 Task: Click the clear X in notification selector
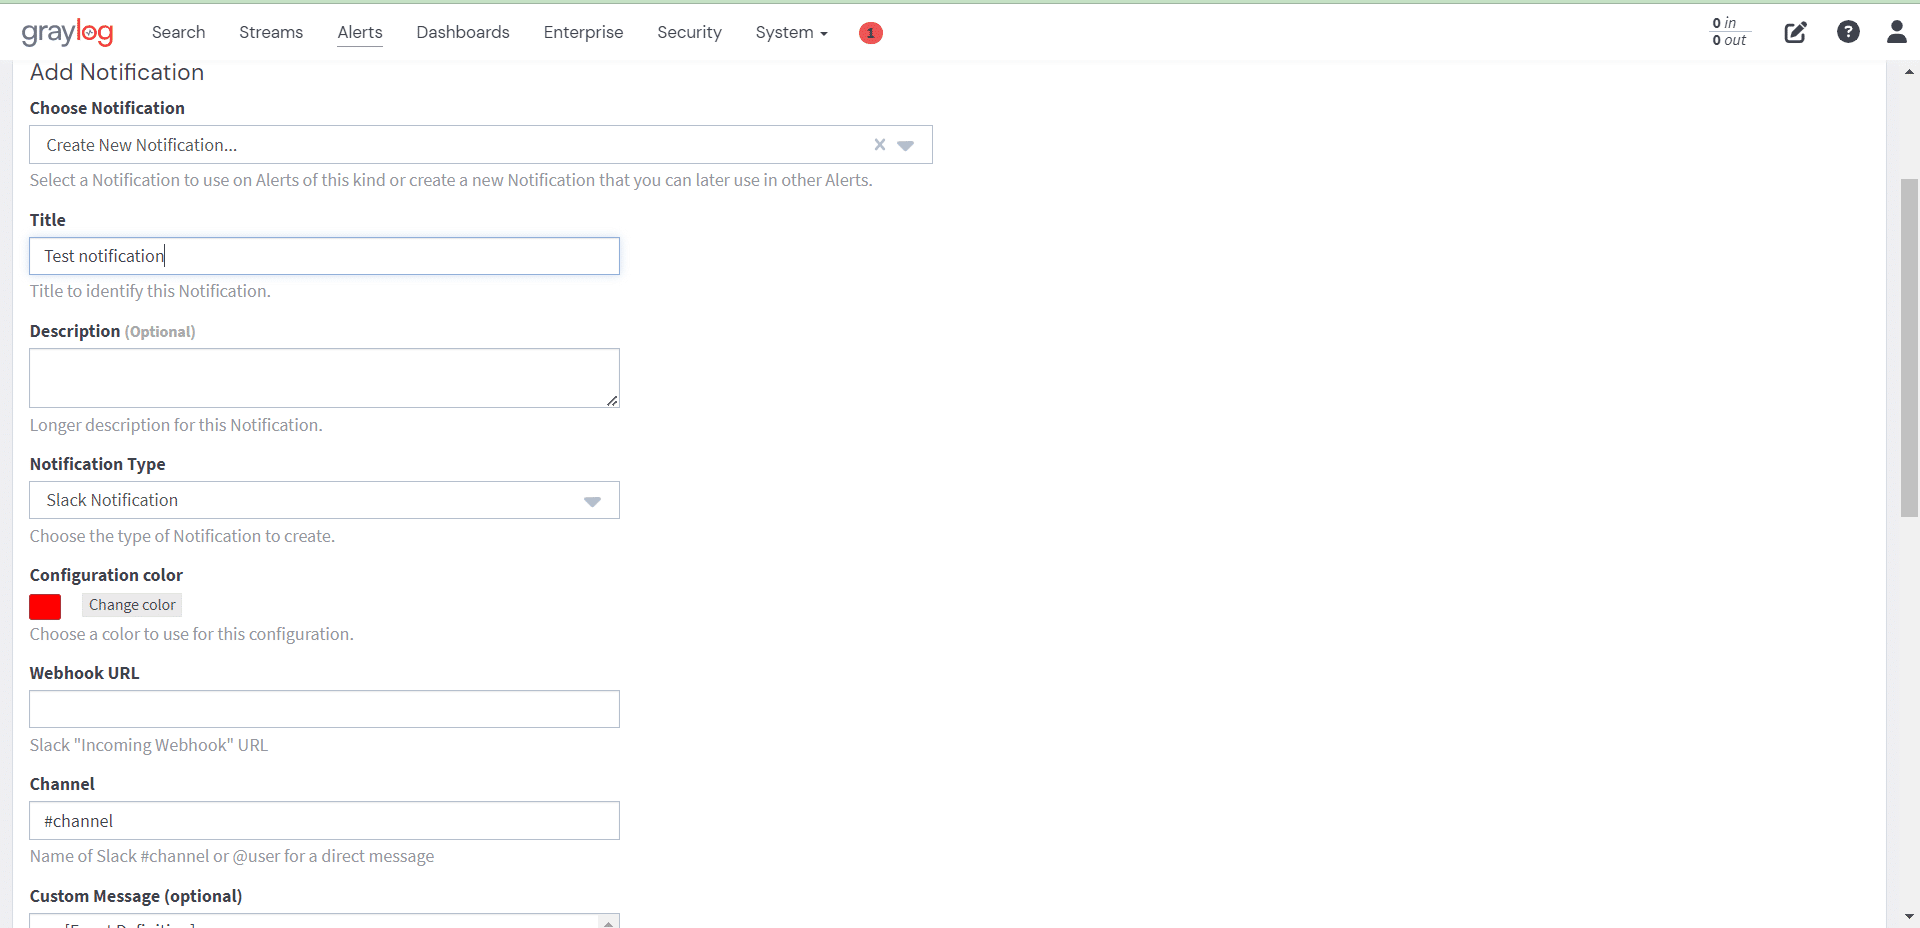click(x=879, y=144)
